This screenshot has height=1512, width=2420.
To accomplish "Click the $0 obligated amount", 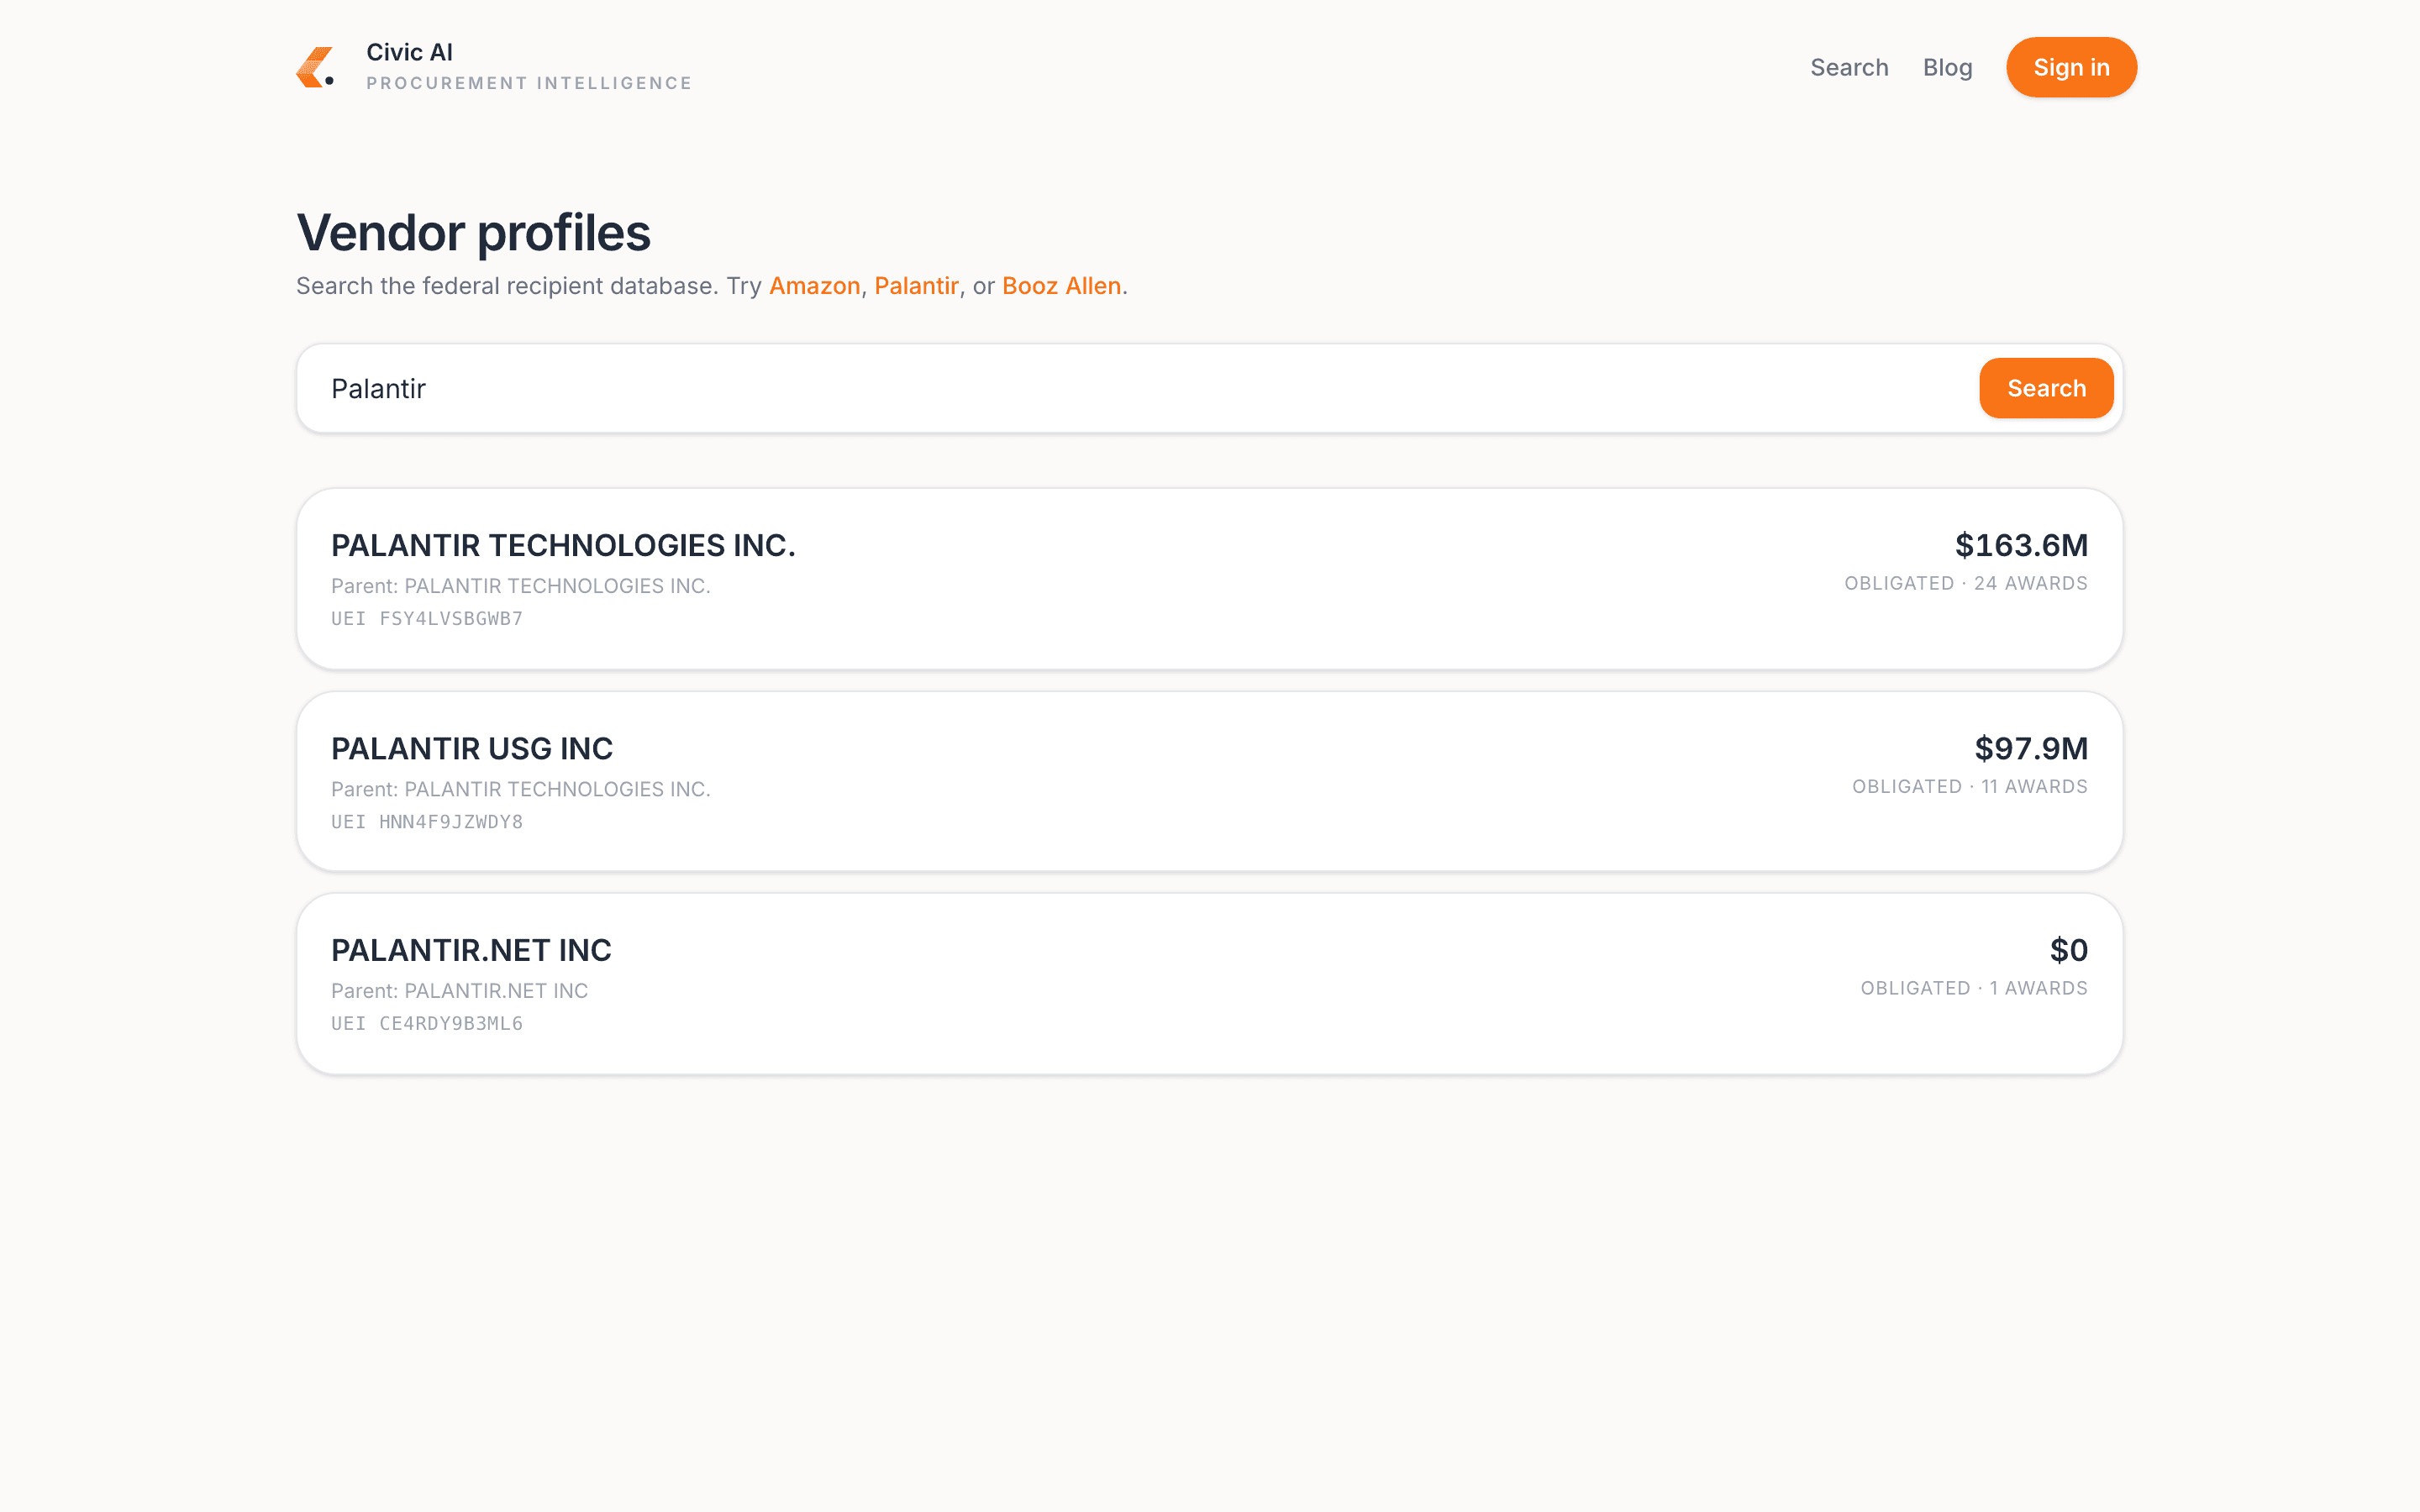I will pos(2068,950).
